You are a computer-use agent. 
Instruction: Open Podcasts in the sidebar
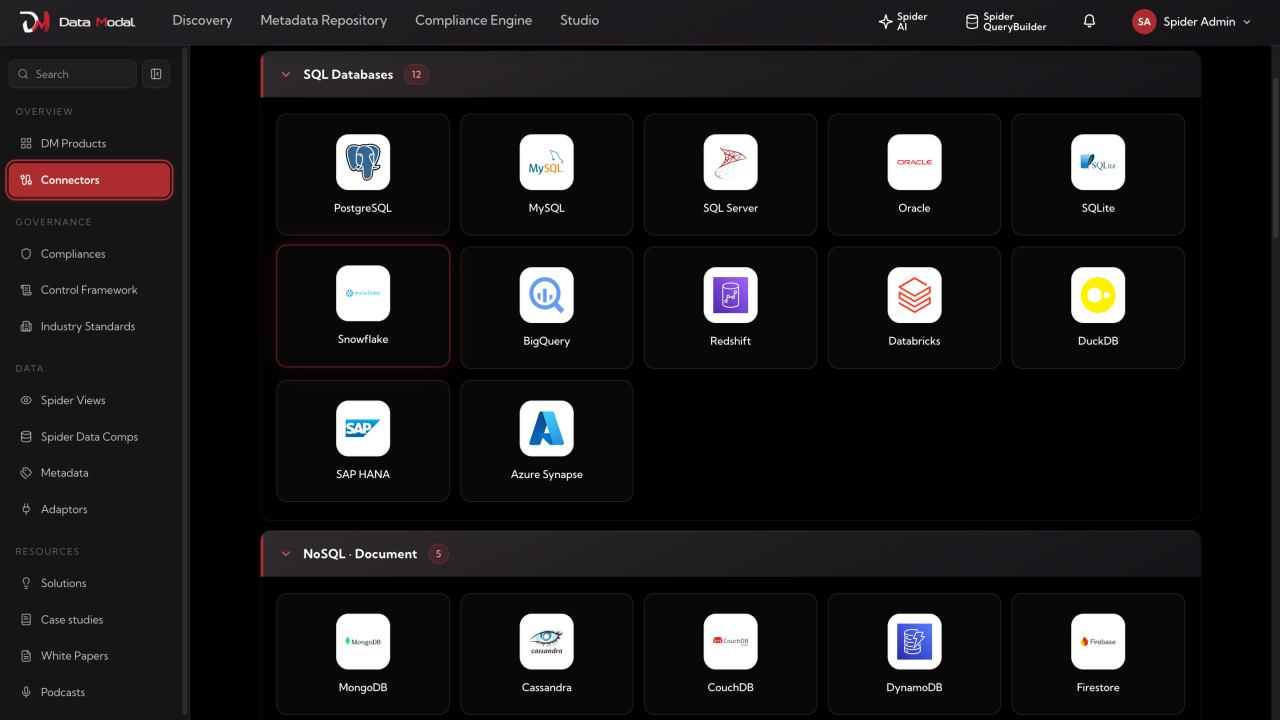click(x=90, y=692)
